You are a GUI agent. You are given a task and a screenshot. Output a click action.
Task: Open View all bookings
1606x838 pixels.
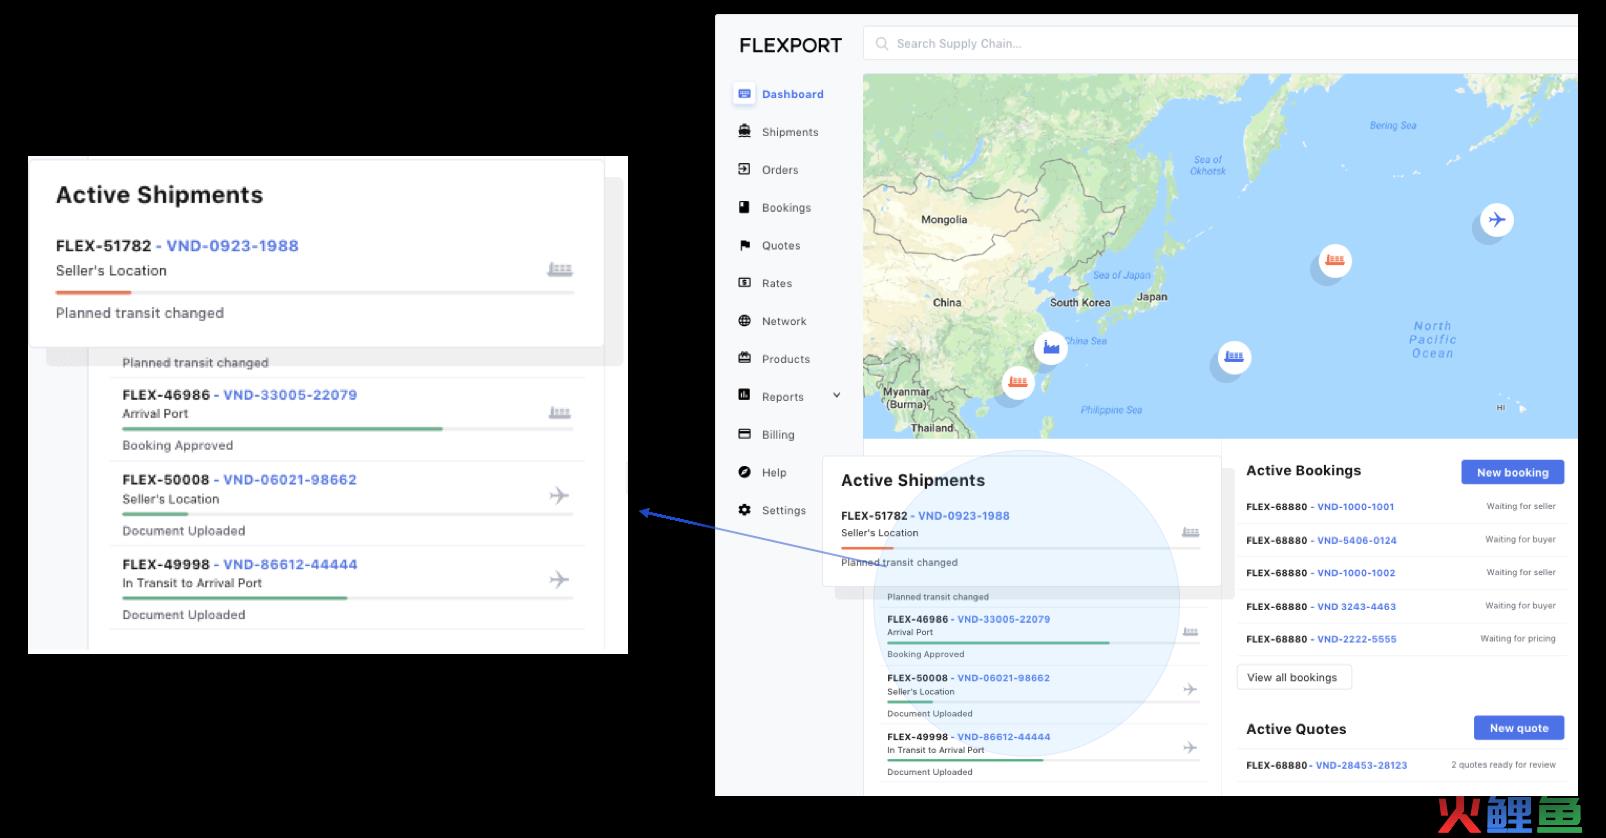(x=1293, y=677)
